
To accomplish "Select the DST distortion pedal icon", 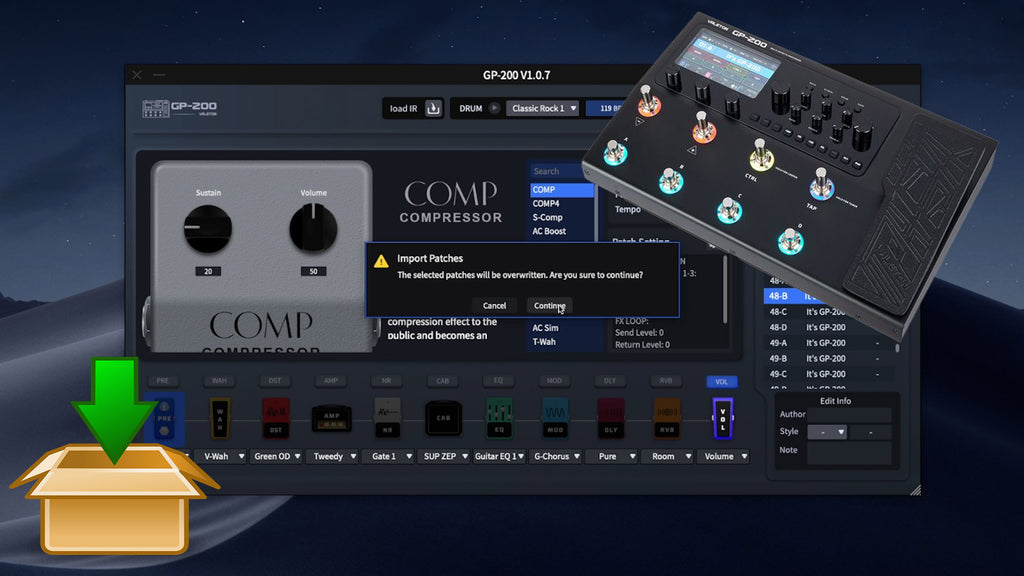I will point(275,418).
